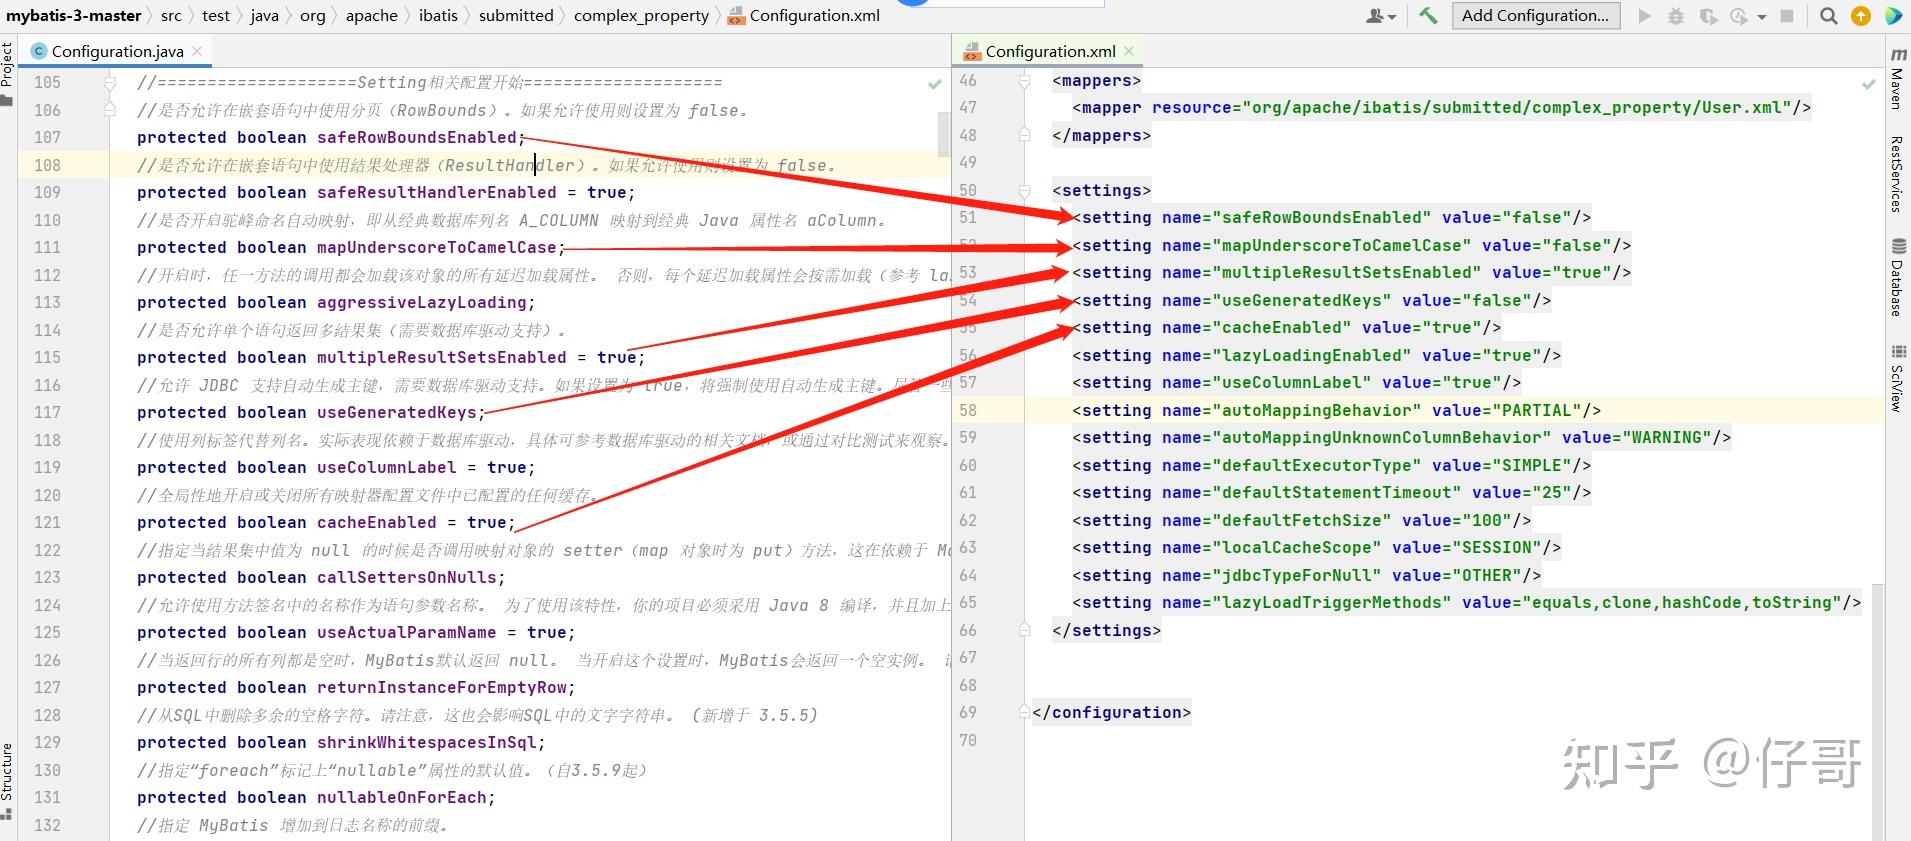The width and height of the screenshot is (1911, 841).
Task: Click line number 108 in Java gutter
Action: click(x=47, y=165)
